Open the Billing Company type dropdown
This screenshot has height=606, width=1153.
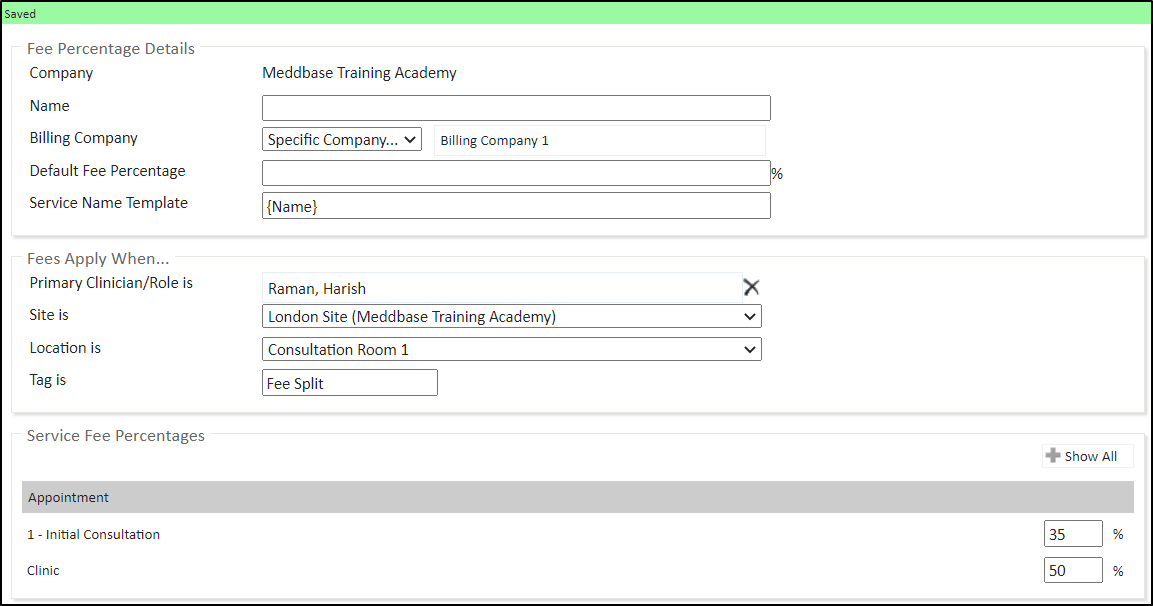pos(342,140)
